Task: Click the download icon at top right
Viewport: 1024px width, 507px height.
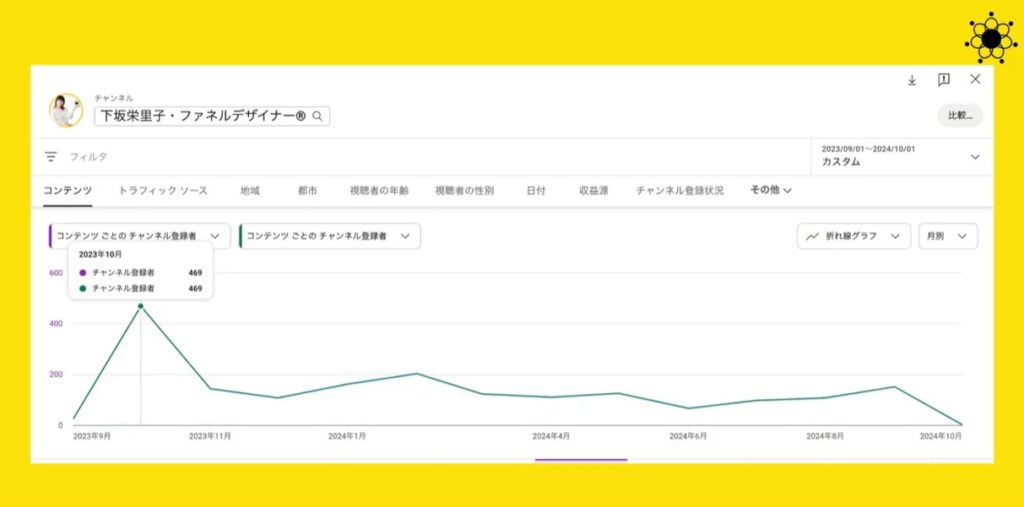Action: point(912,80)
